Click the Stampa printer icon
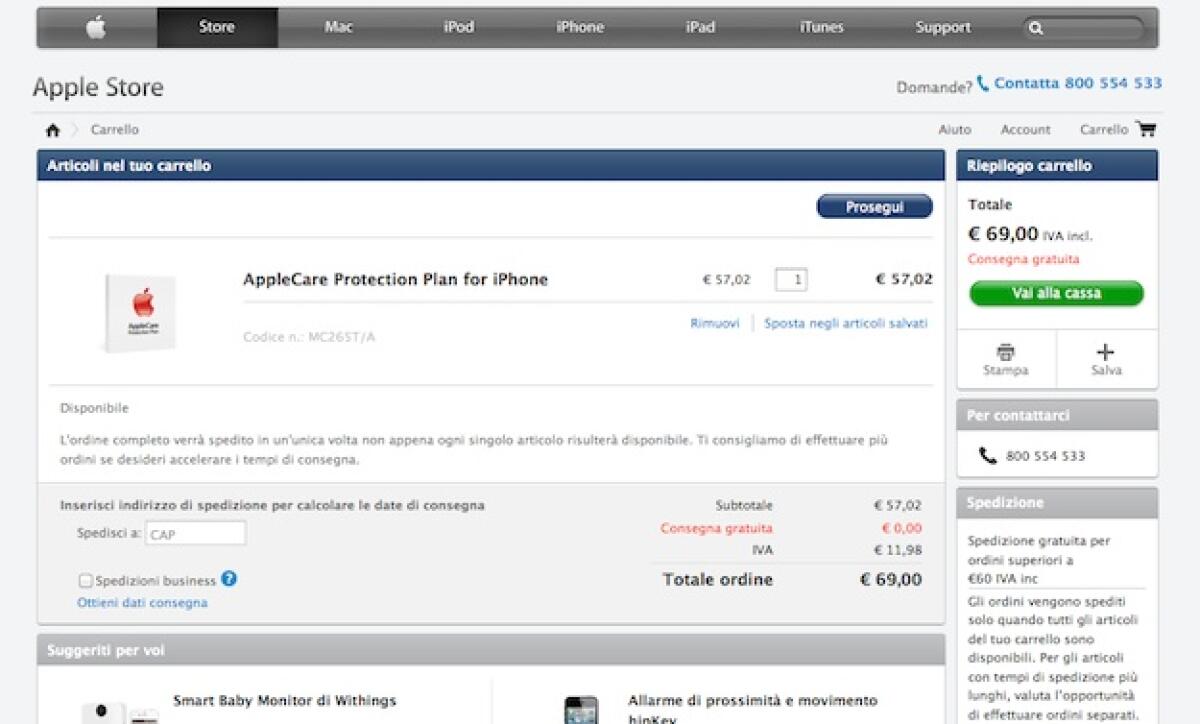1200x724 pixels. [x=1006, y=352]
